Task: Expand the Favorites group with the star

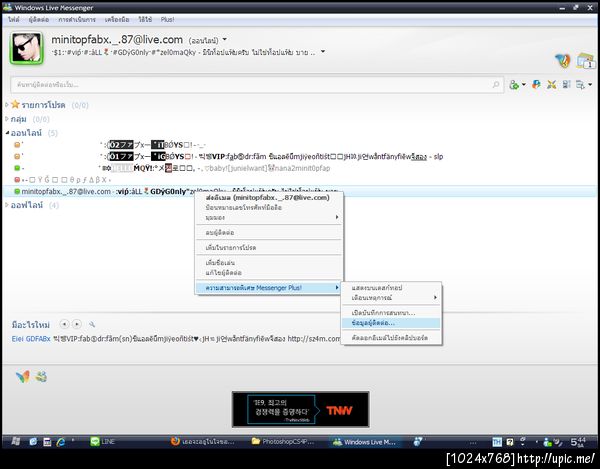Action: (7, 104)
